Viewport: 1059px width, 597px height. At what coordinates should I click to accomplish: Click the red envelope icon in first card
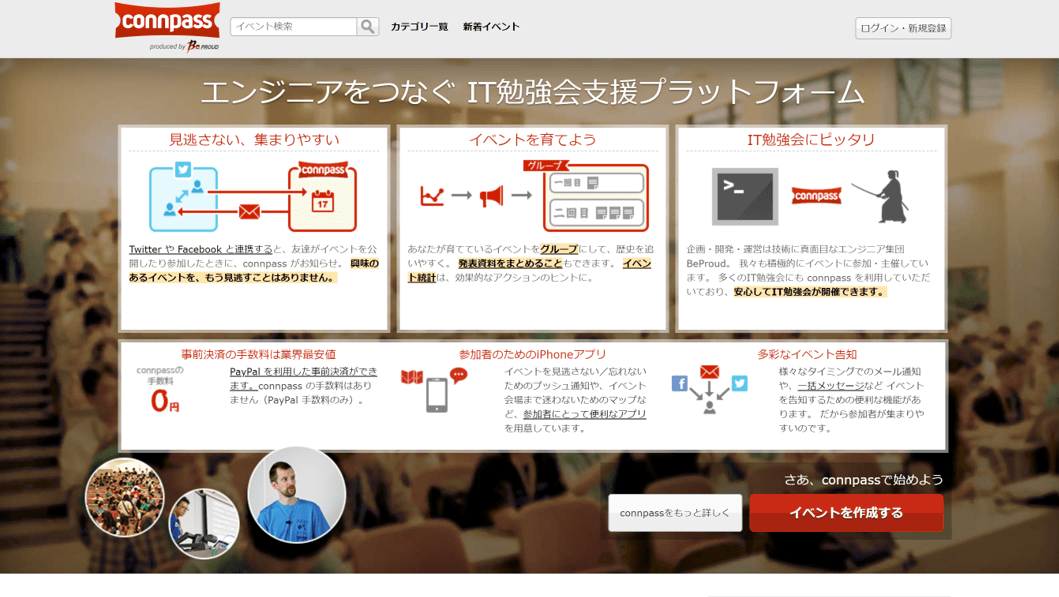pos(249,211)
